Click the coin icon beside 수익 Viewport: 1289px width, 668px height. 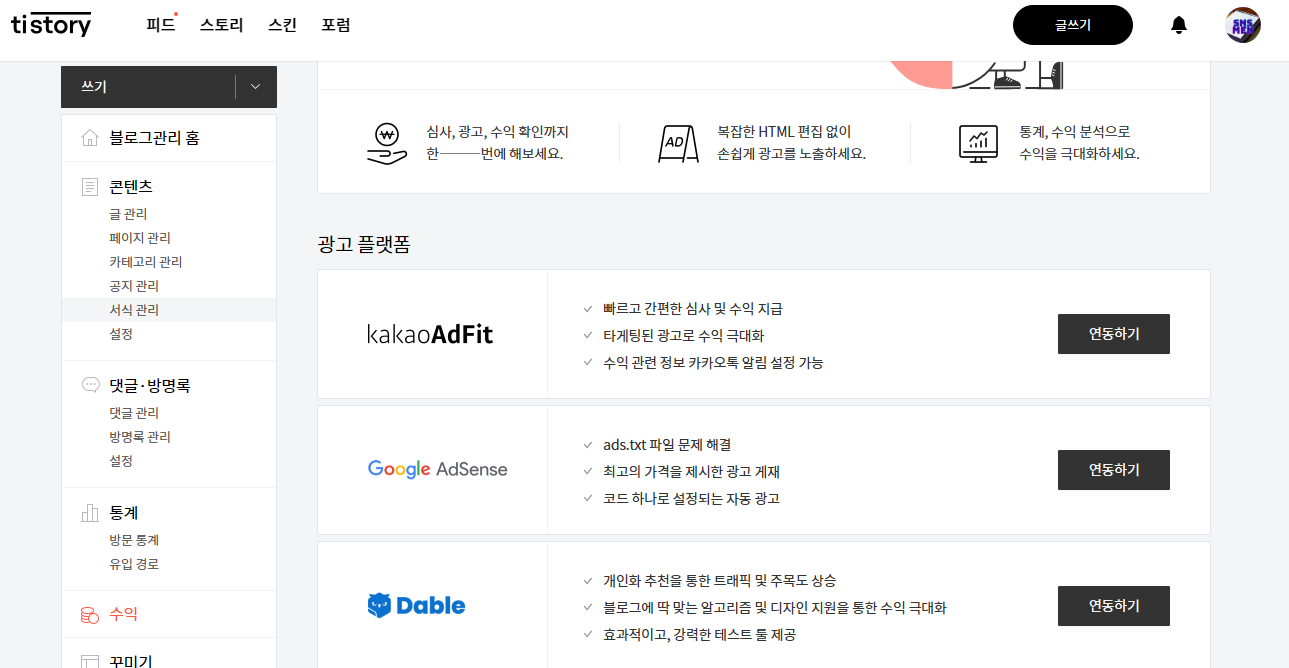tap(90, 615)
